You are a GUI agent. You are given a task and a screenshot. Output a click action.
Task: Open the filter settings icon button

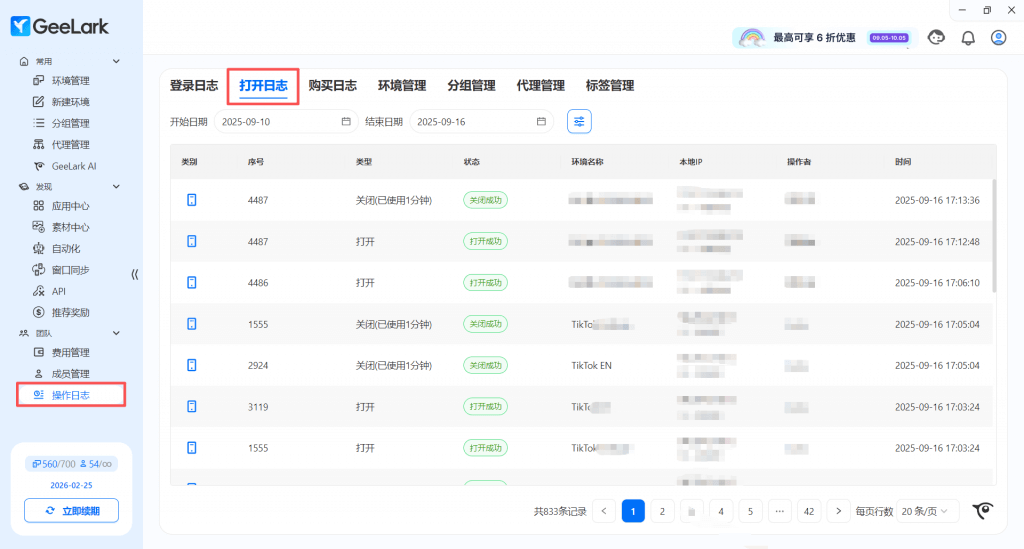click(579, 121)
